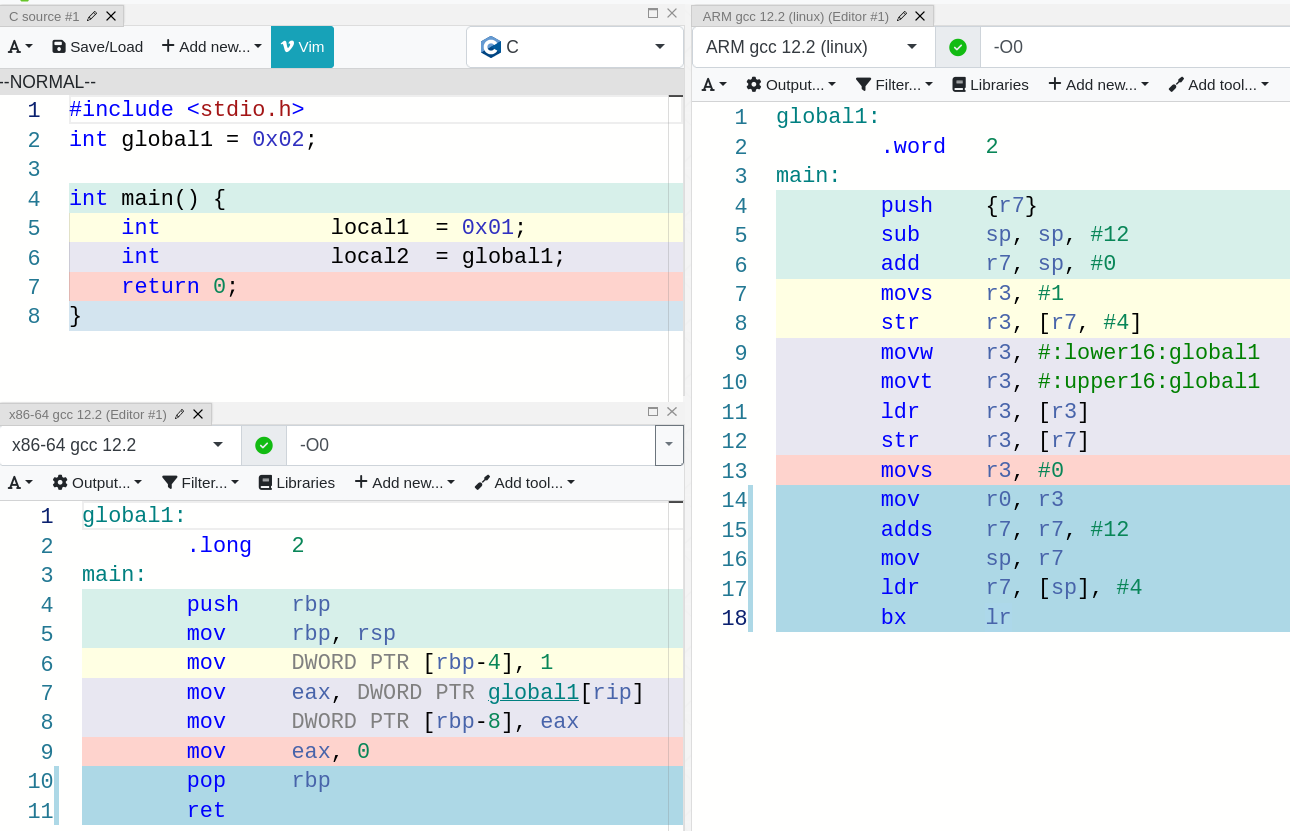Open Add tool menu in ARM pane
This screenshot has height=831, width=1290.
(x=1218, y=84)
